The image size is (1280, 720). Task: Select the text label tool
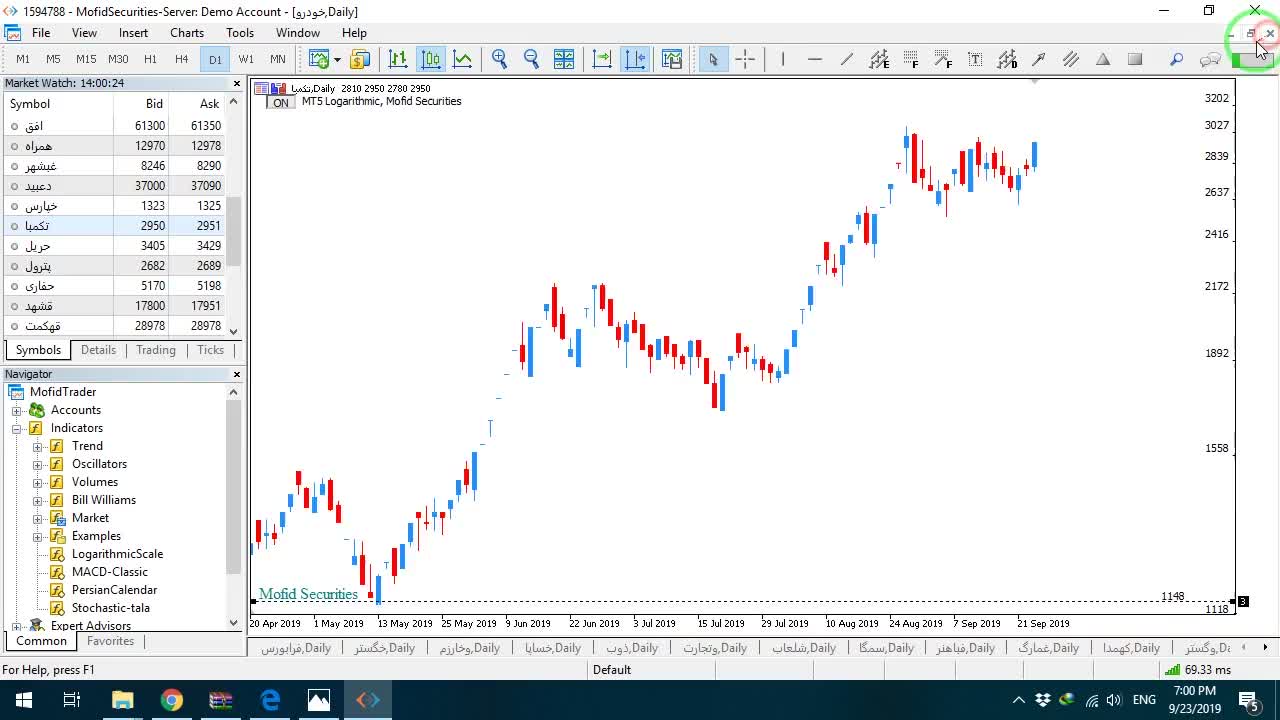click(975, 59)
